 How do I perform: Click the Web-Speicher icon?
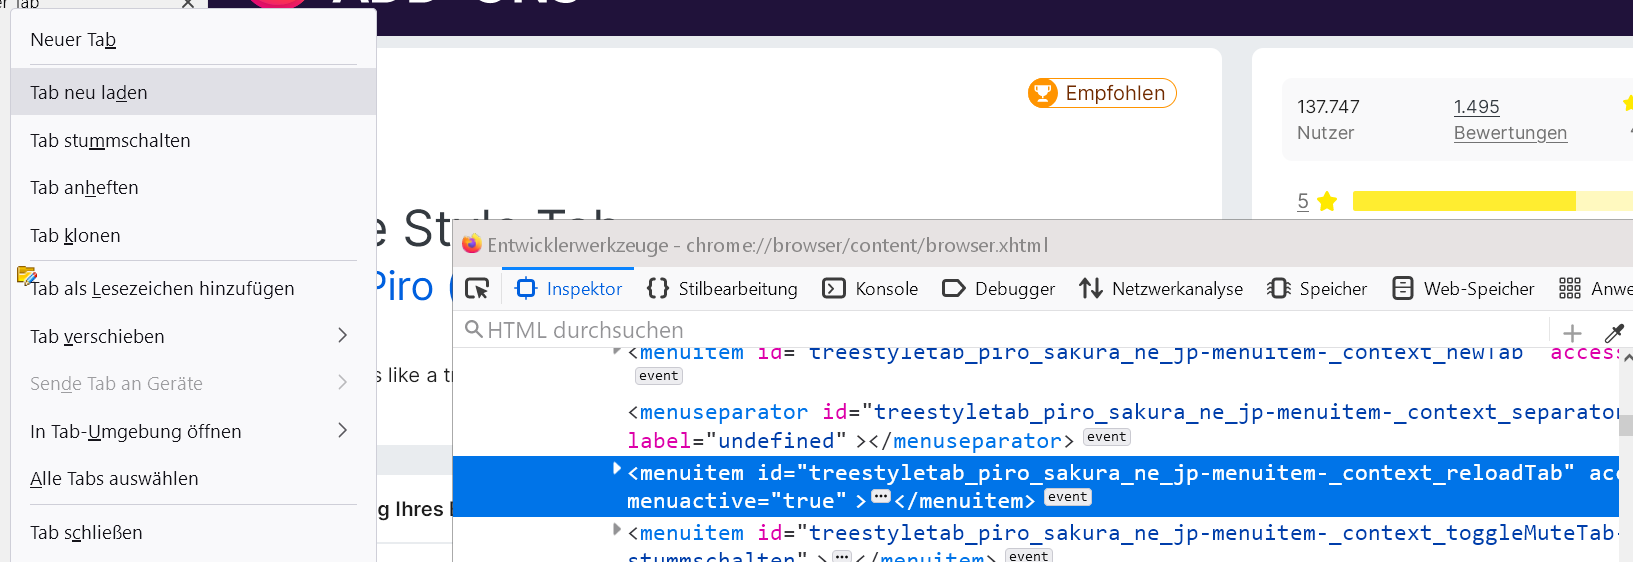(x=1403, y=289)
